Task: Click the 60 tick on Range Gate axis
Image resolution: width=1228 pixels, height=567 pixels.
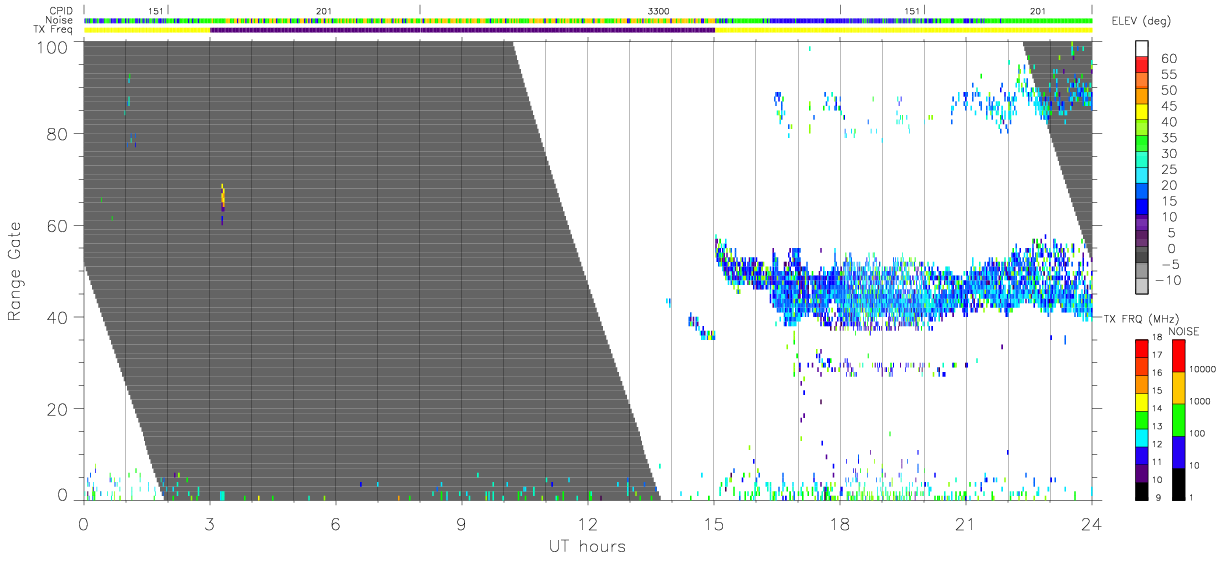Action: pos(57,225)
